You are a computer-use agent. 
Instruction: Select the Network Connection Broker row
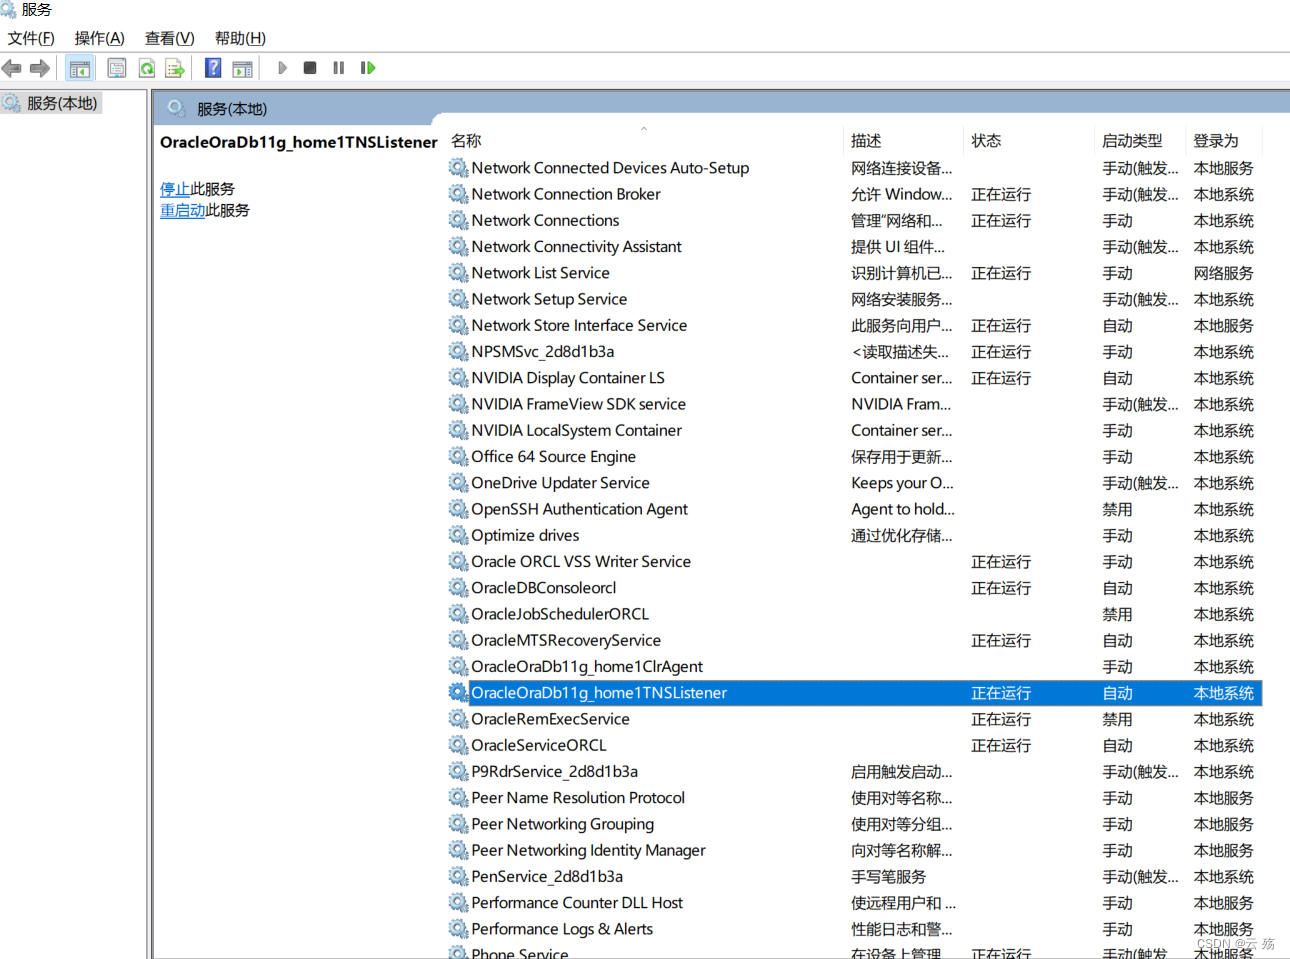pos(855,194)
